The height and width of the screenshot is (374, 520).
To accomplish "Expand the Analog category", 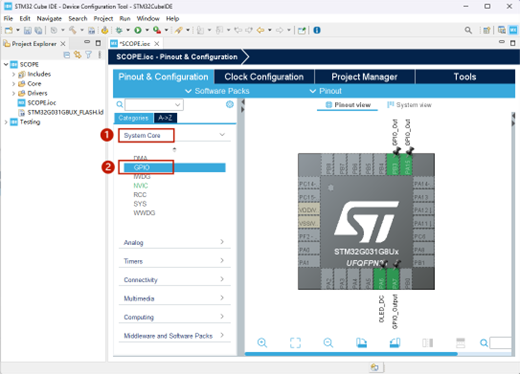I will pyautogui.click(x=222, y=242).
